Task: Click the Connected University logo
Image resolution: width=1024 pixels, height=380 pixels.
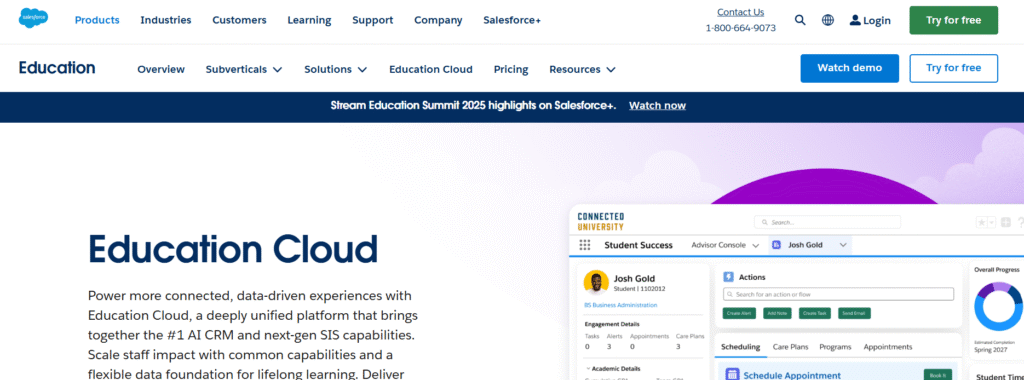Action: click(601, 221)
